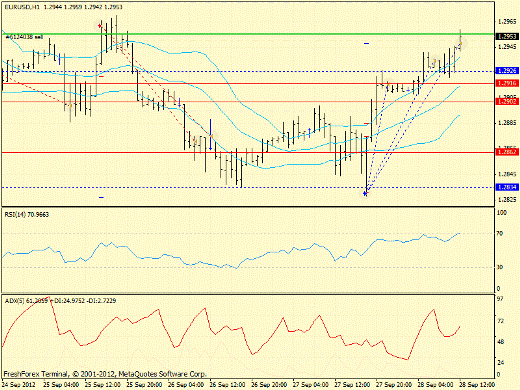Click the 28 Sep 04:00 time label
Screen dimensions: 520x390
tap(436, 384)
